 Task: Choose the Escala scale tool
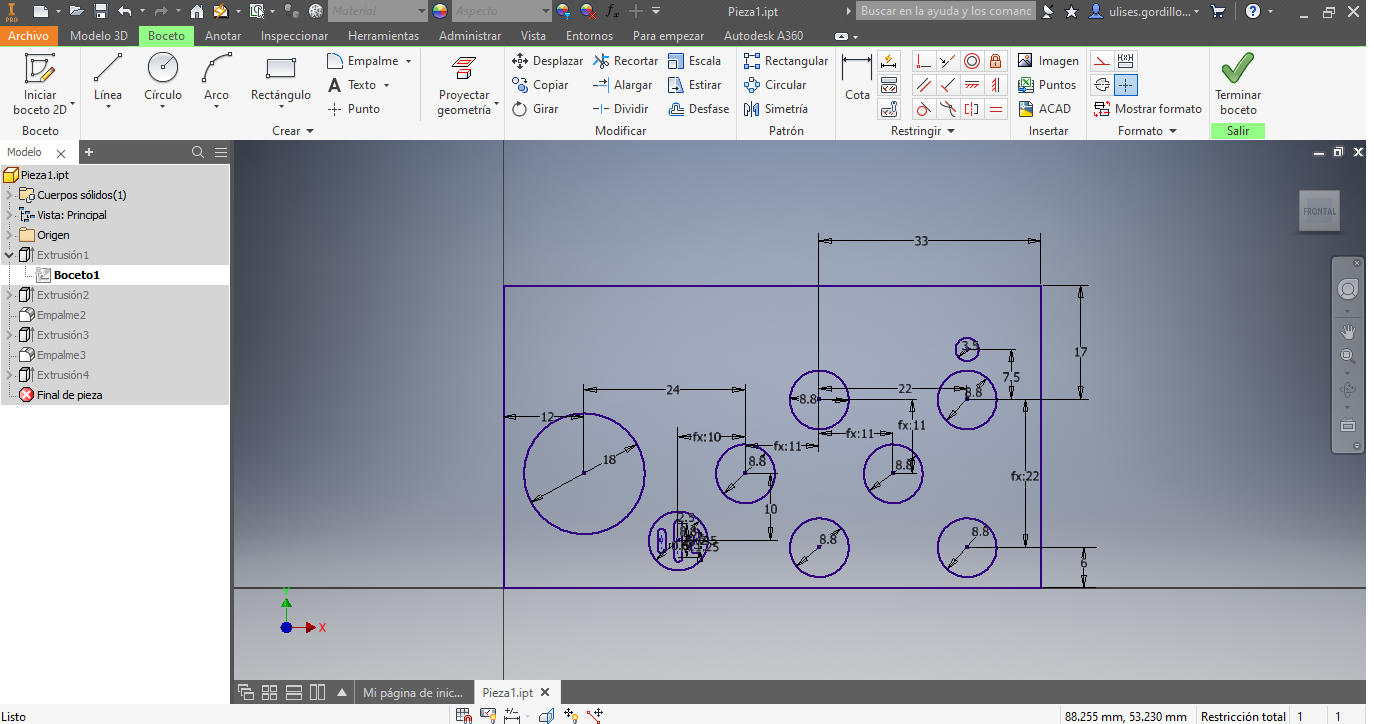click(694, 61)
